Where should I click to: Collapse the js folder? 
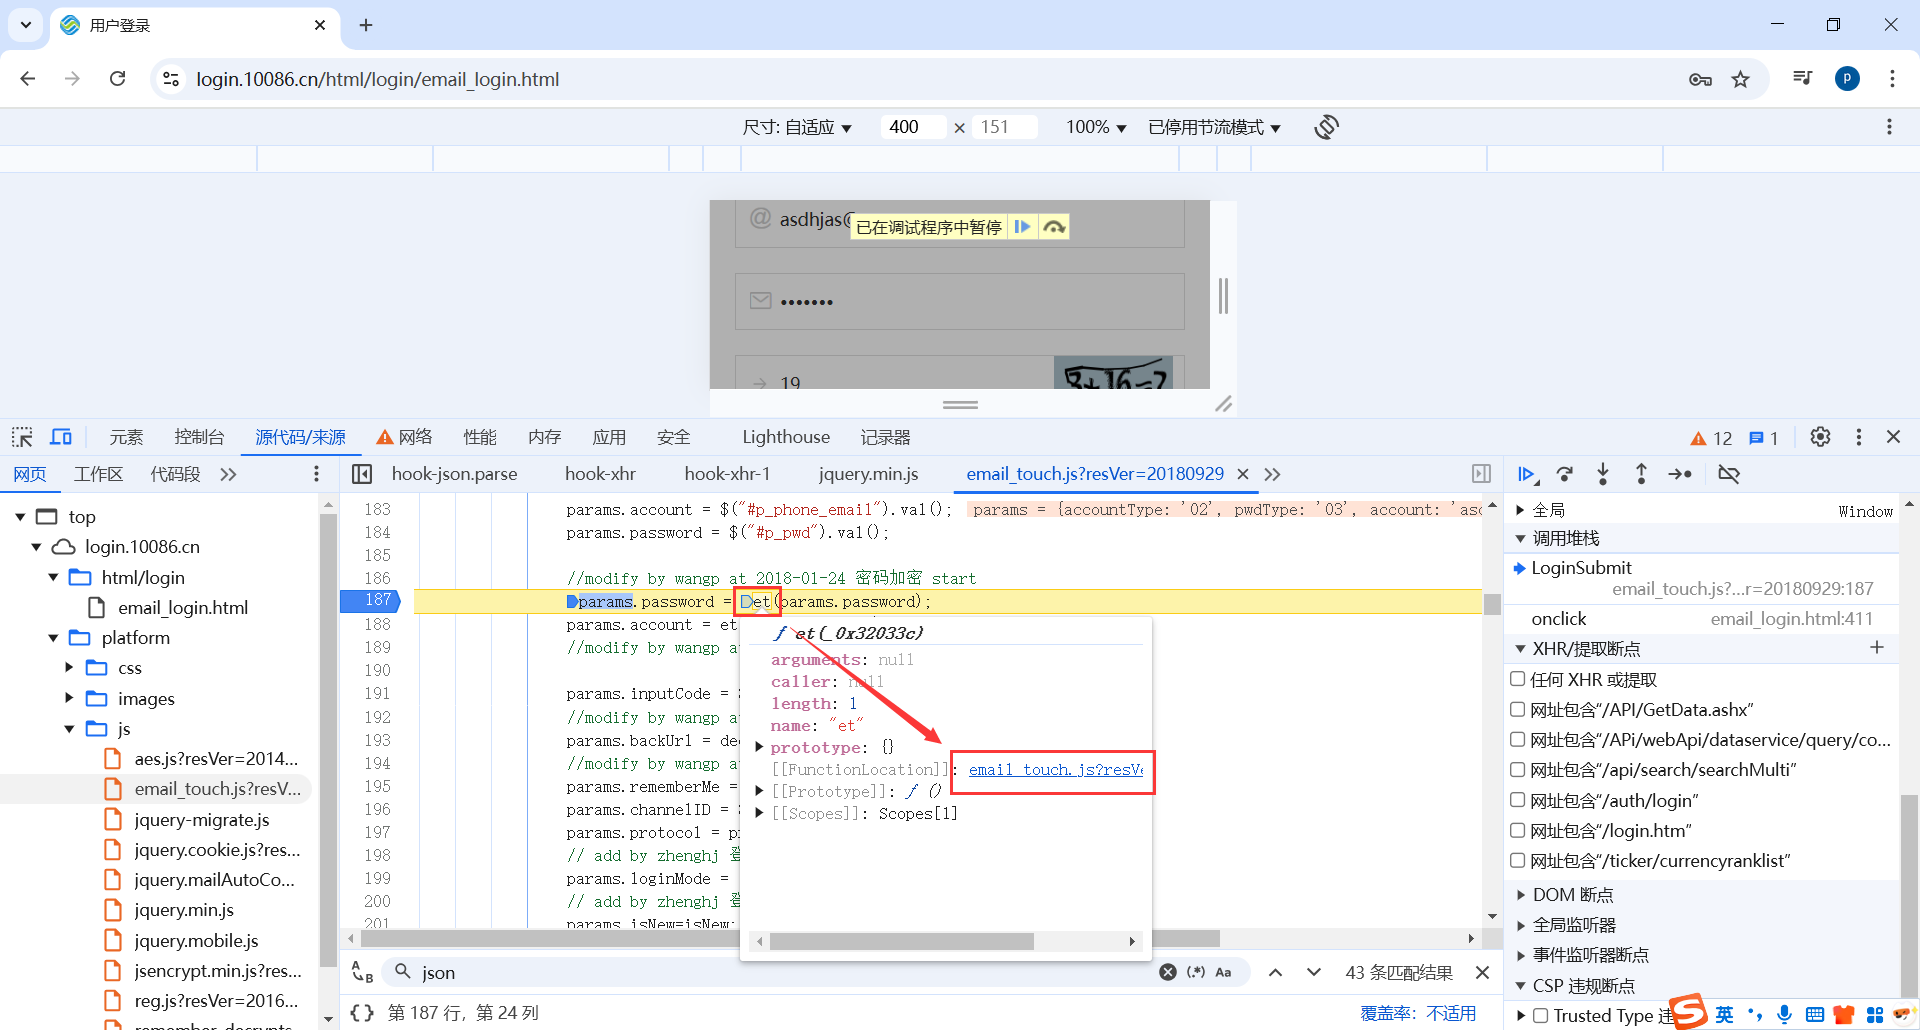[69, 729]
